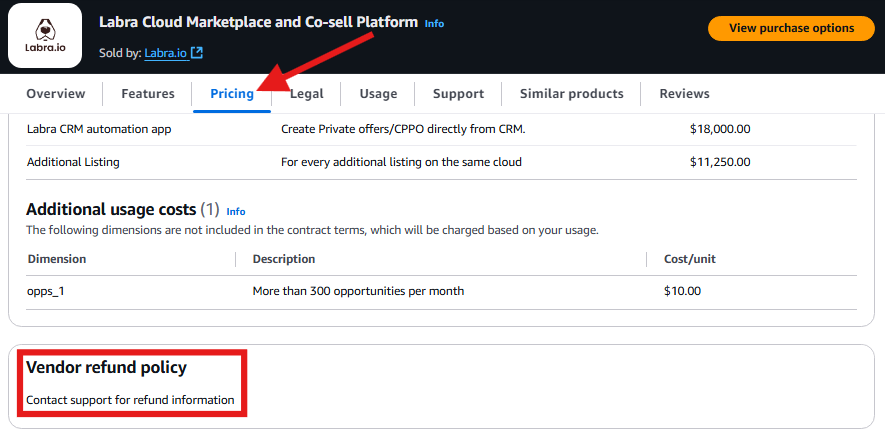Switch to Similar products tab
This screenshot has width=885, height=433.
point(572,94)
